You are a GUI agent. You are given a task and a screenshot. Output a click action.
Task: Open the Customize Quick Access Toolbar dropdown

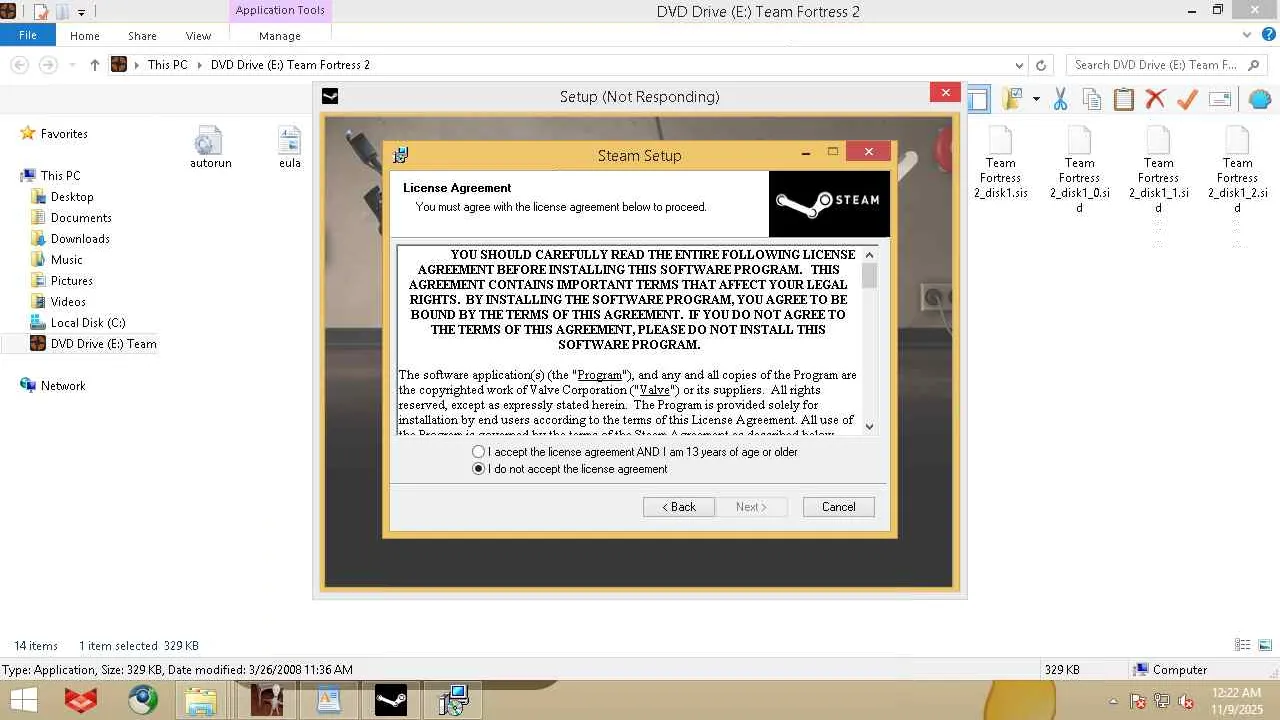click(81, 12)
